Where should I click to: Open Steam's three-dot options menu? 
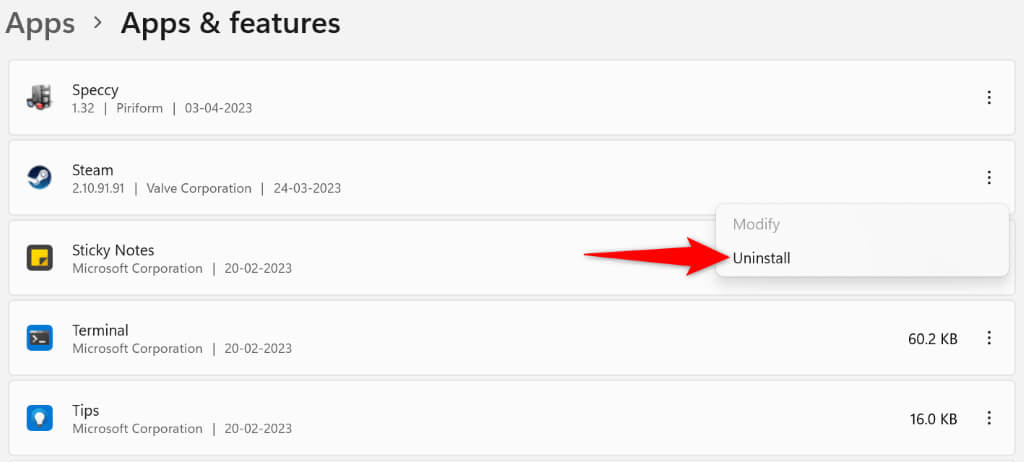[x=989, y=178]
